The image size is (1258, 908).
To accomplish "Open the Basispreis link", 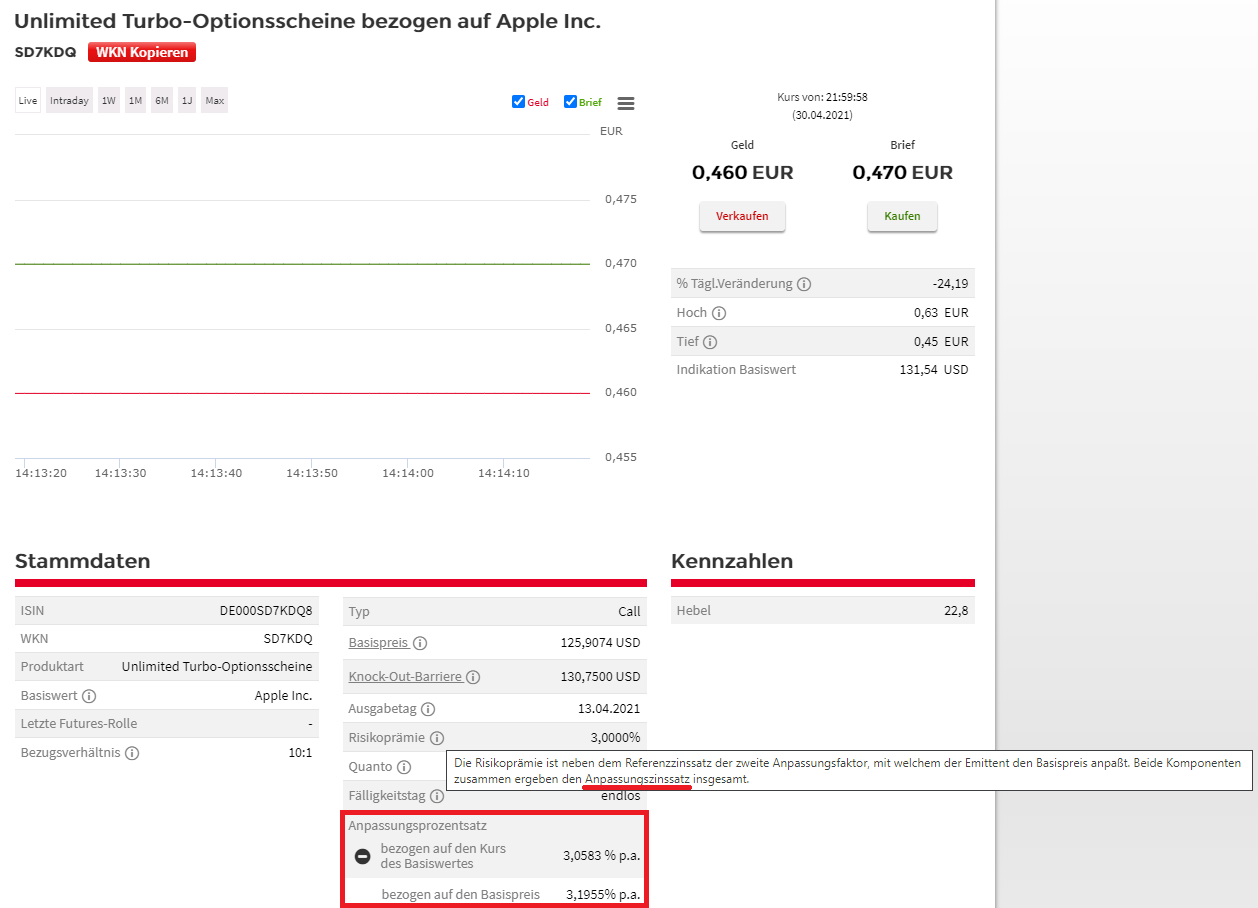I will coord(378,643).
